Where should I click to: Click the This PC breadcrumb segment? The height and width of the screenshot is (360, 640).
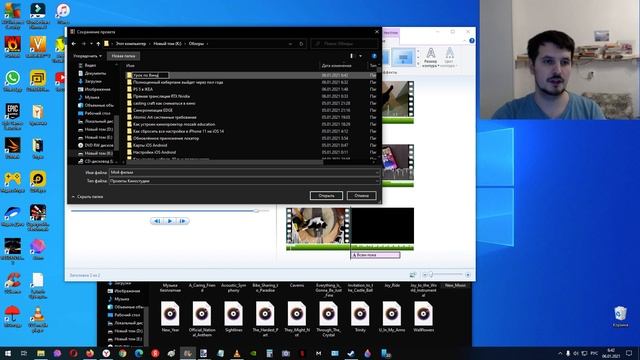[131, 44]
